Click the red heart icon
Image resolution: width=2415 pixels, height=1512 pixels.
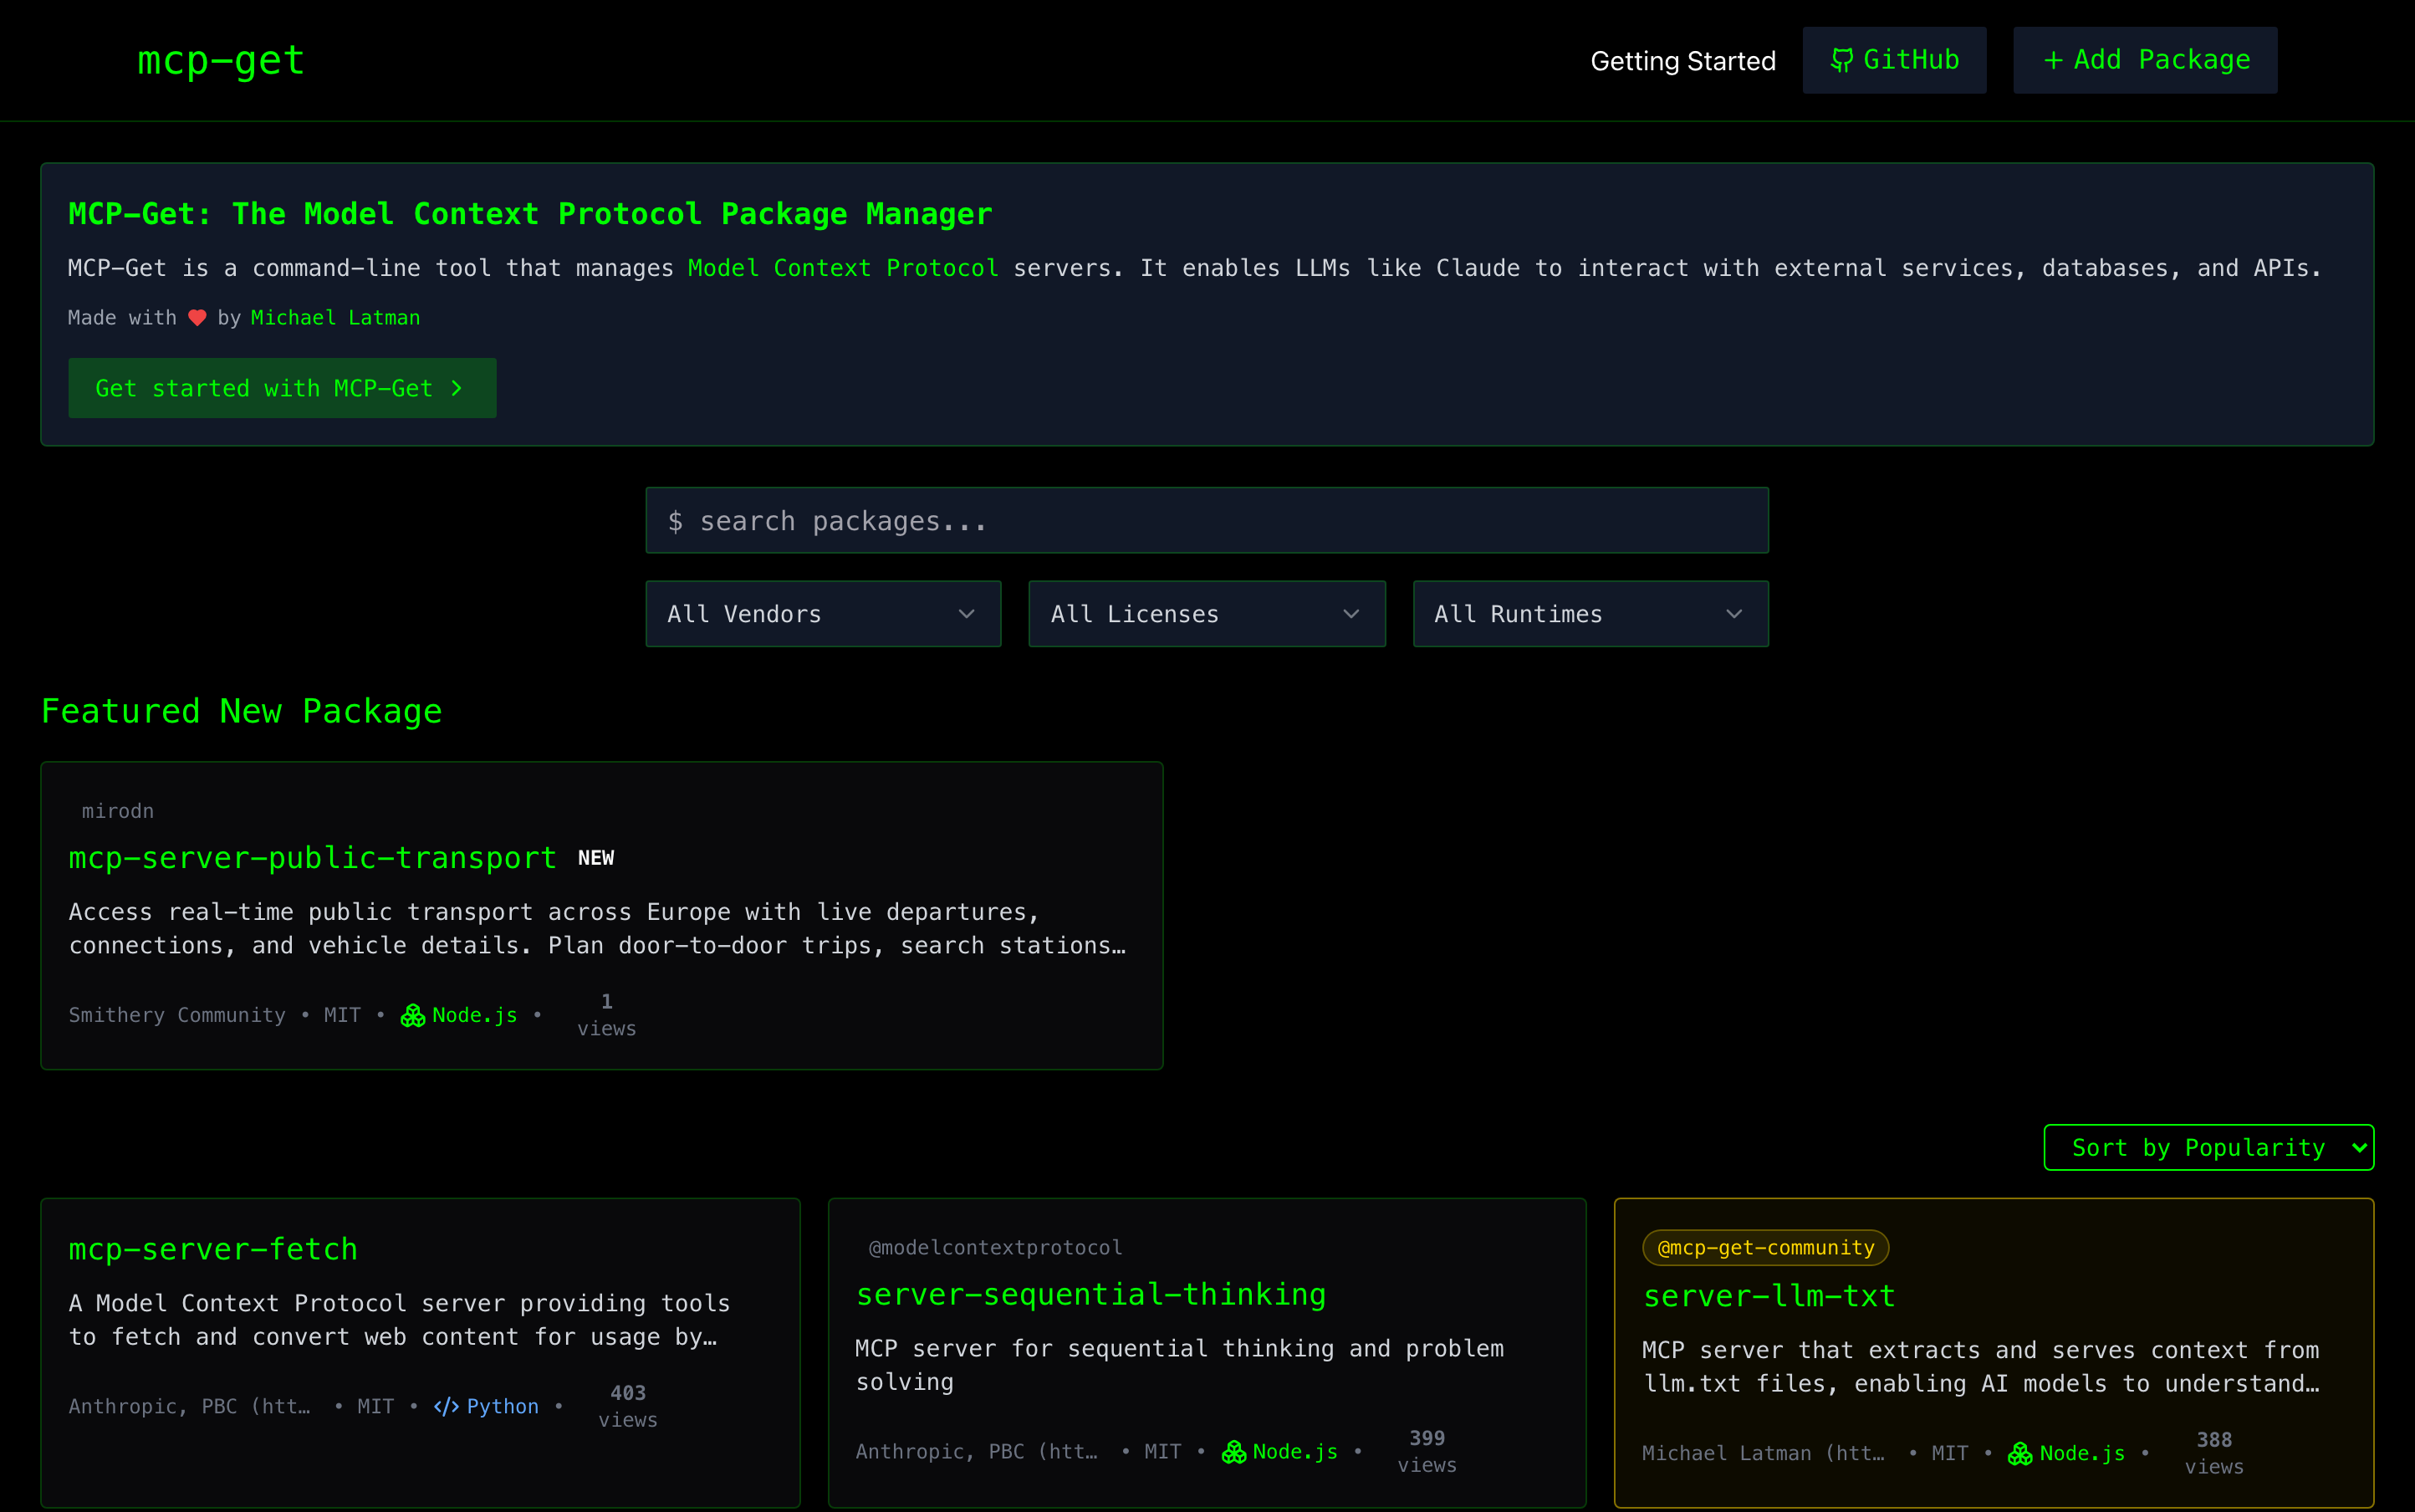click(x=197, y=318)
